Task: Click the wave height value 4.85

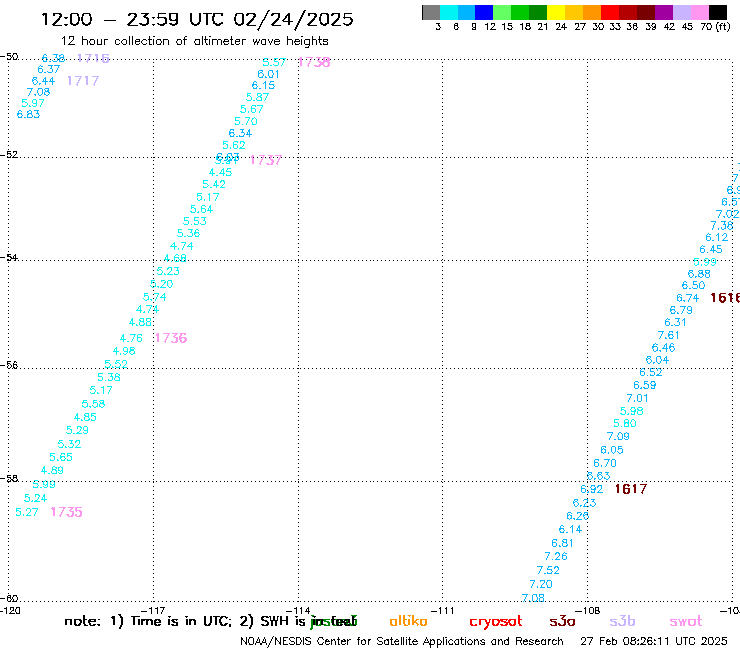Action: [x=85, y=417]
